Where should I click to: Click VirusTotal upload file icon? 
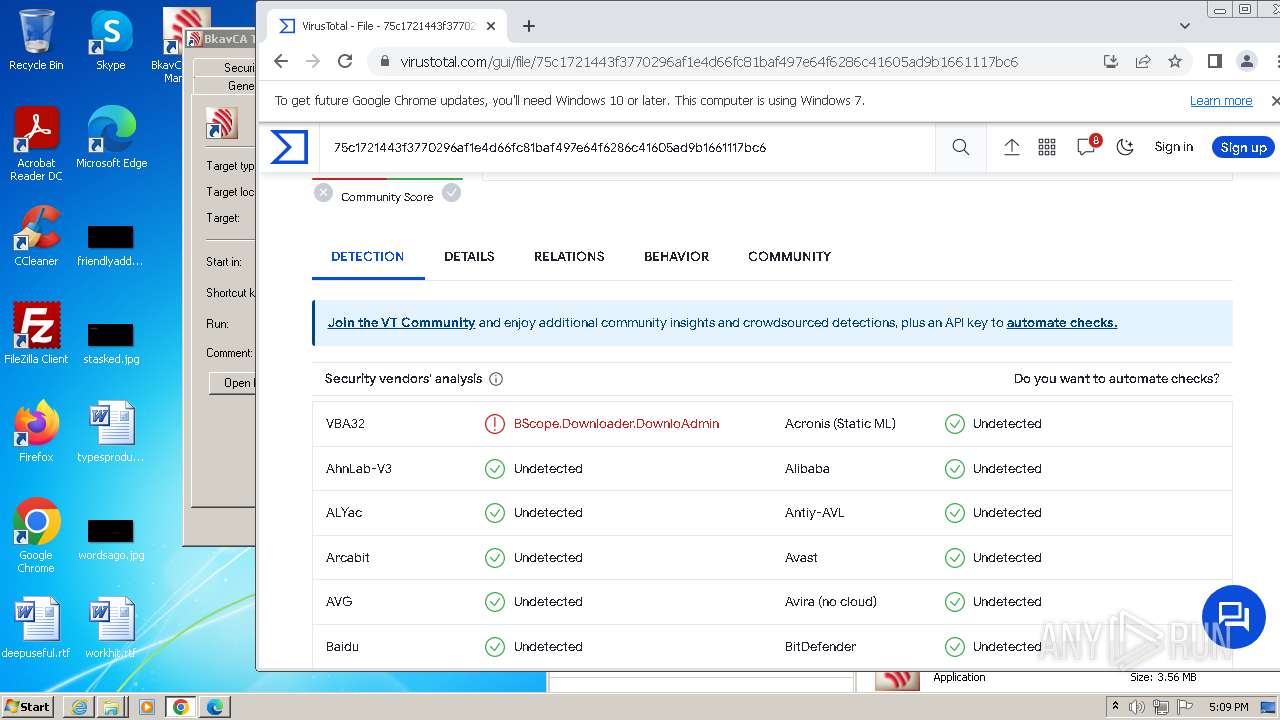[1012, 147]
